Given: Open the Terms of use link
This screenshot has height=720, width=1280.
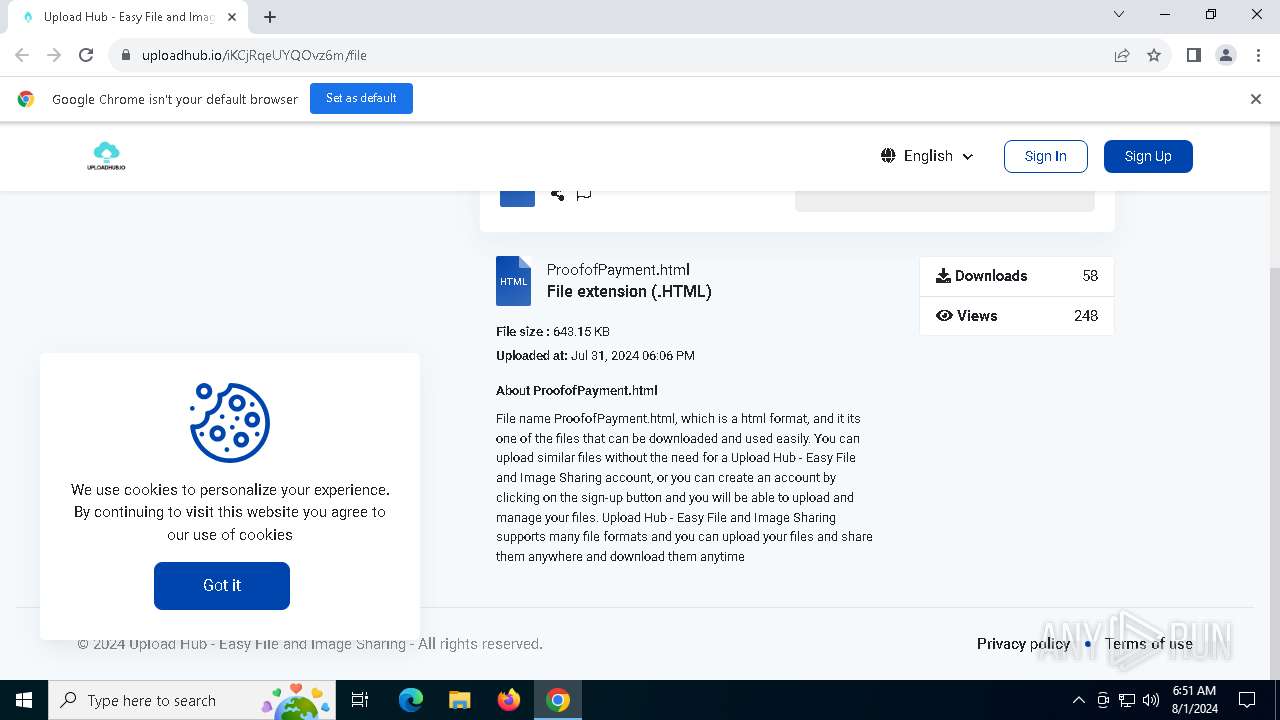Looking at the screenshot, I should (x=1148, y=644).
